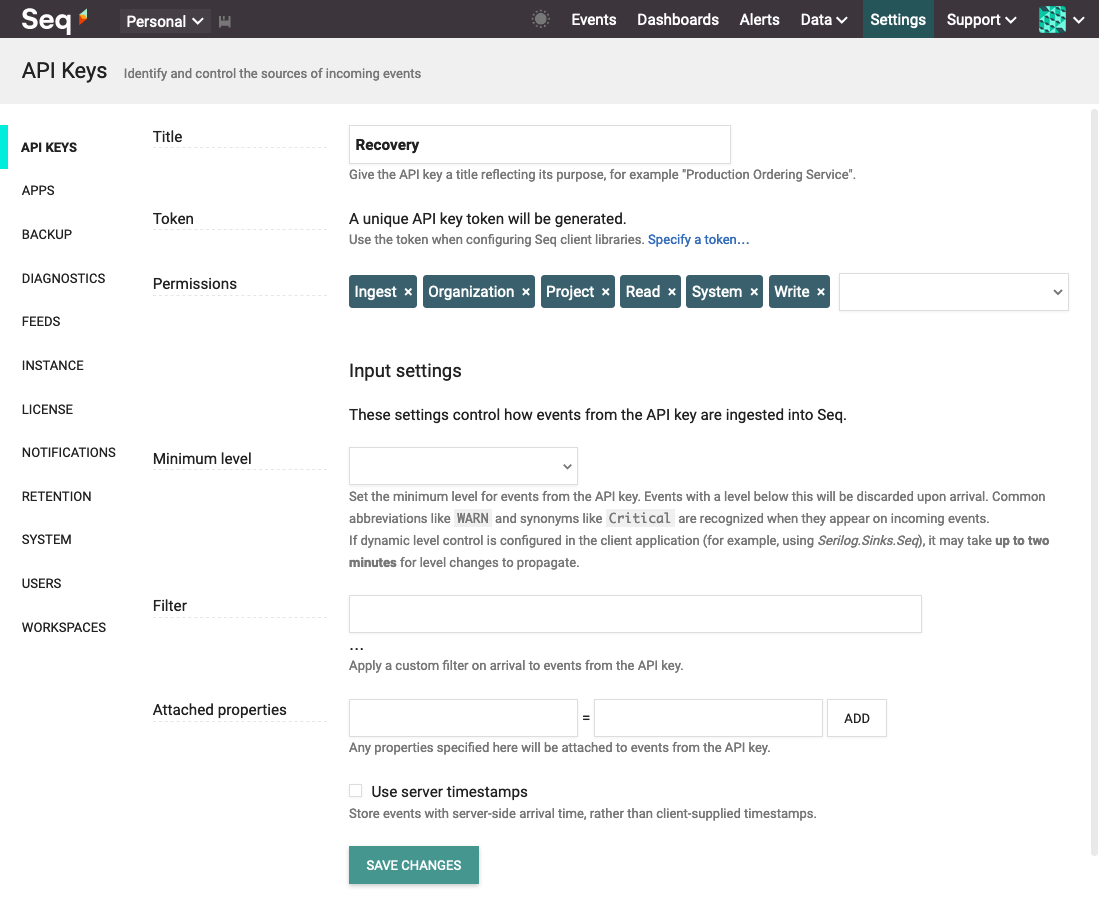This screenshot has width=1099, height=913.
Task: Open LICENSE settings section
Action: [x=47, y=409]
